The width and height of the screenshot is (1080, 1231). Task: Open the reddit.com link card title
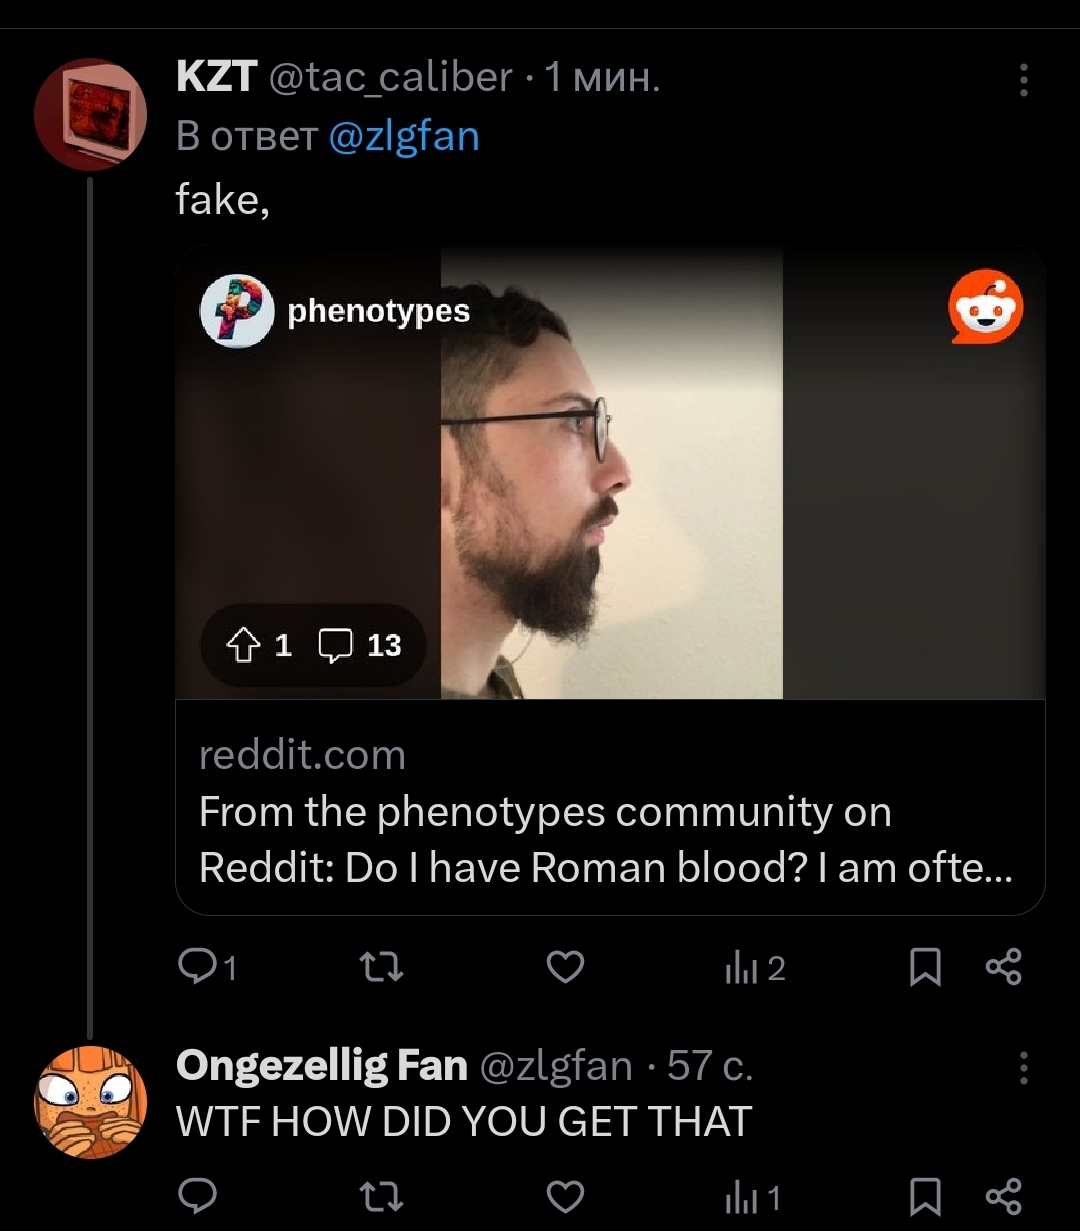click(x=605, y=840)
